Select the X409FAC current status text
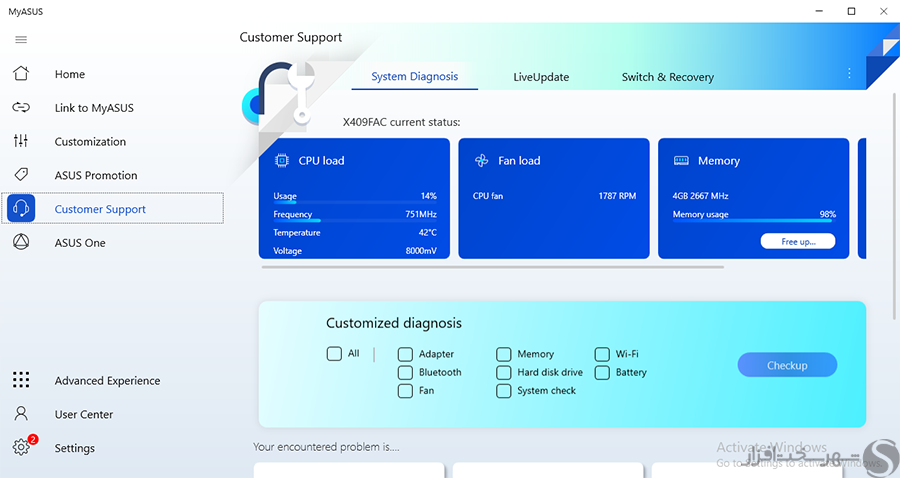Image resolution: width=900 pixels, height=478 pixels. (x=401, y=122)
